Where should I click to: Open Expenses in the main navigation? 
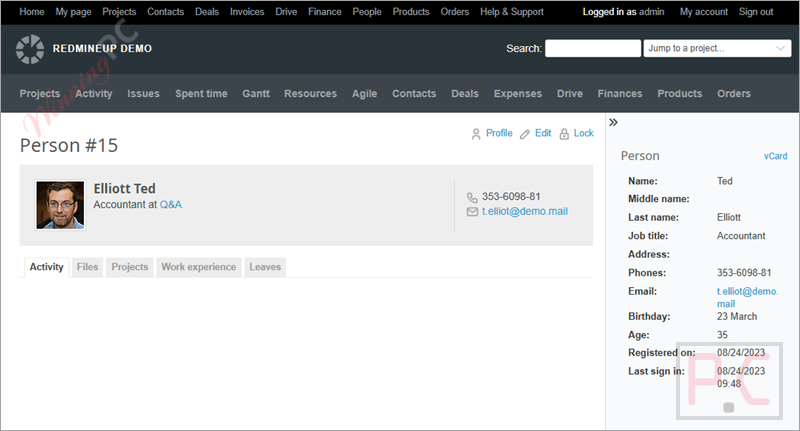coord(517,94)
